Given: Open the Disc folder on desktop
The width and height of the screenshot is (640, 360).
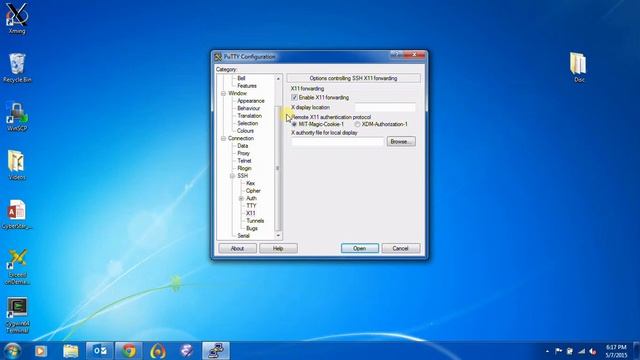Looking at the screenshot, I should point(578,67).
